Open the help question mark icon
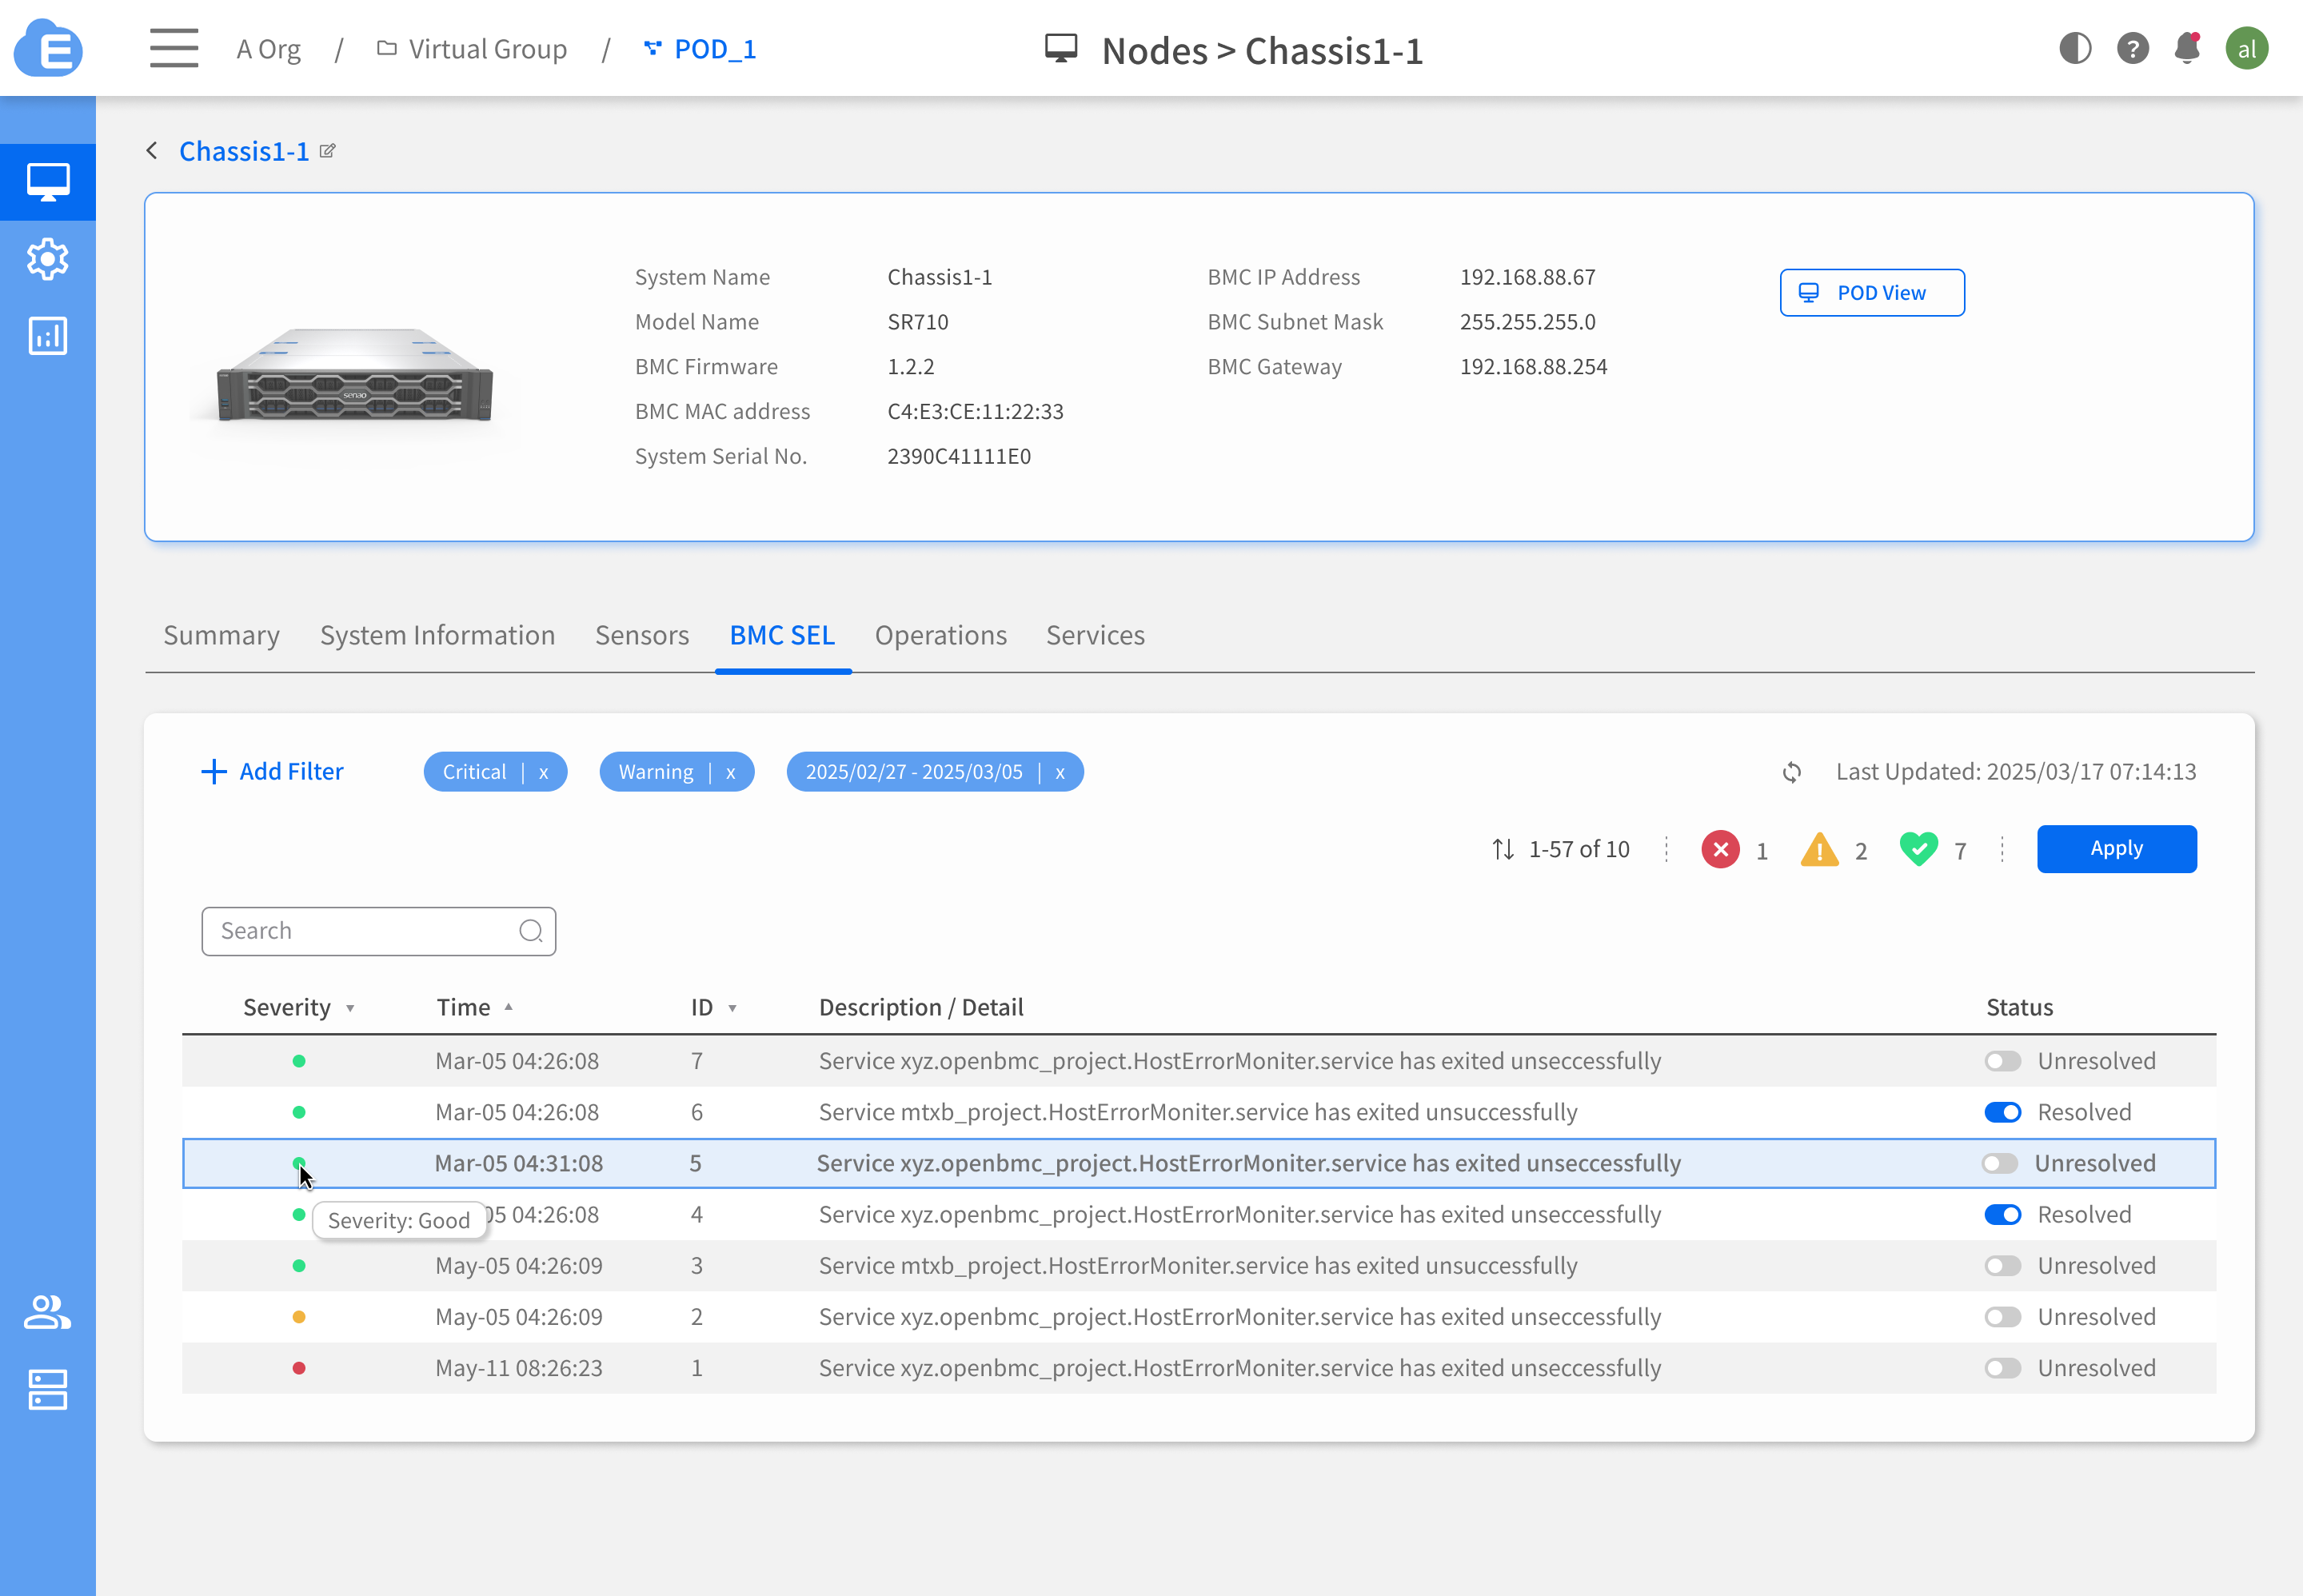The image size is (2303, 1596). pyautogui.click(x=2132, y=48)
